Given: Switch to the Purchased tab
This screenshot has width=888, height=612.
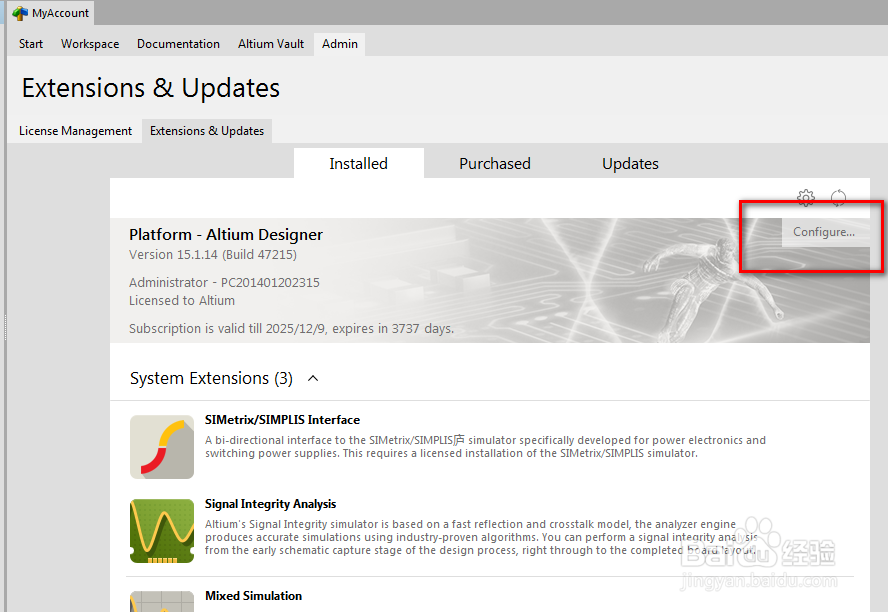Looking at the screenshot, I should tap(495, 164).
